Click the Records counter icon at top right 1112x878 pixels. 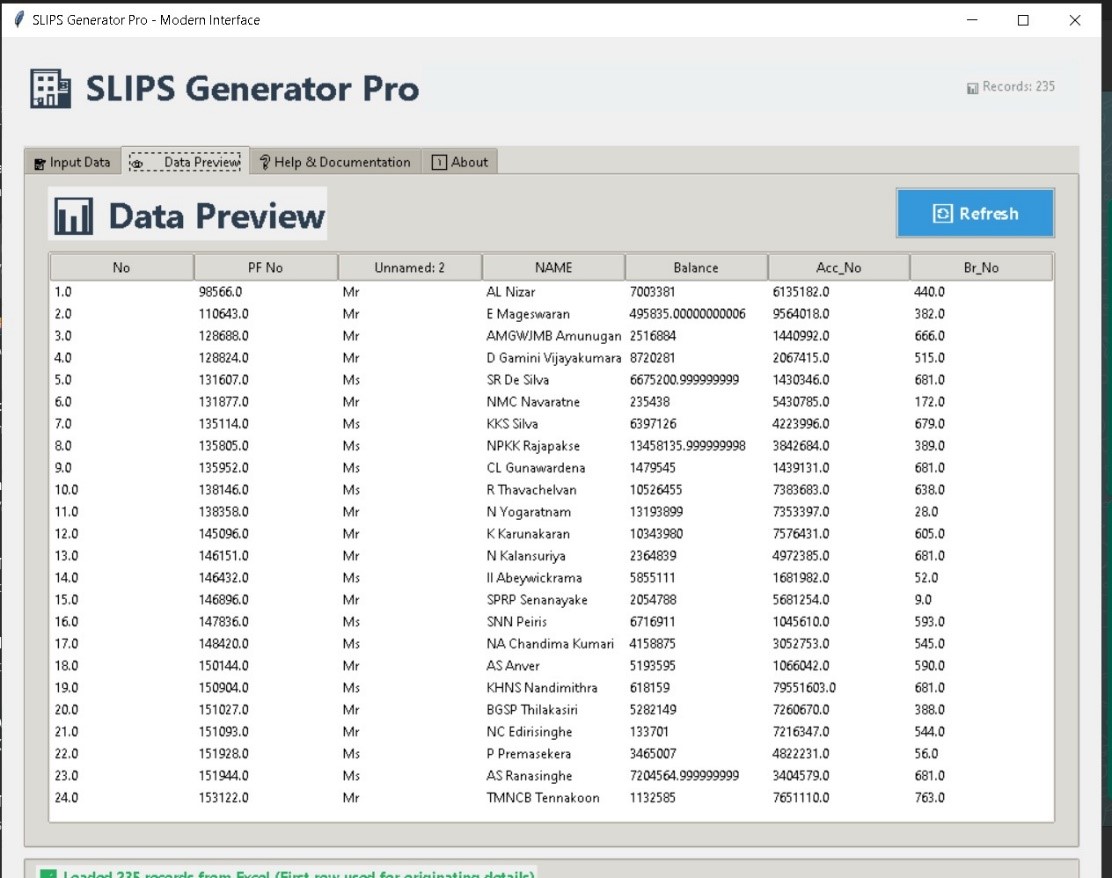coord(972,88)
